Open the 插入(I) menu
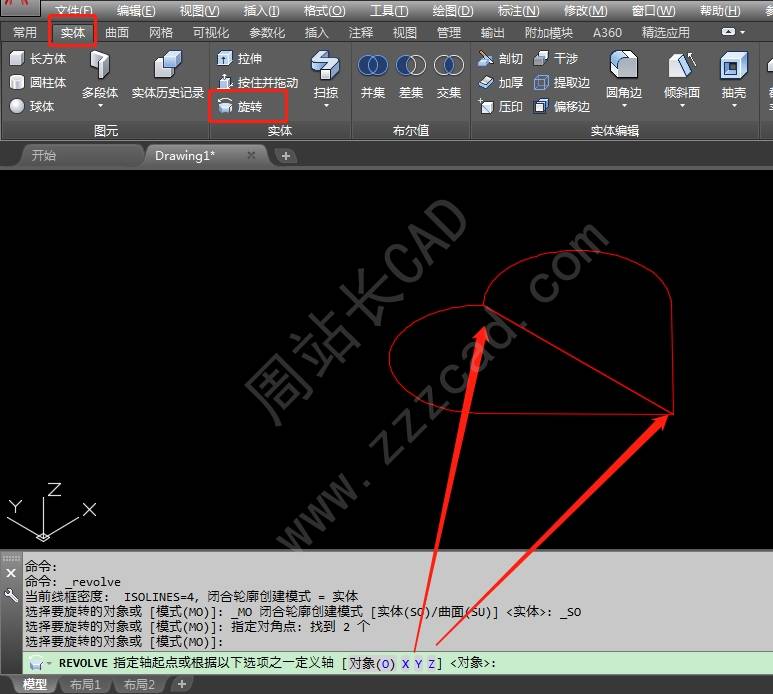Screen dimensions: 773x694 261,10
